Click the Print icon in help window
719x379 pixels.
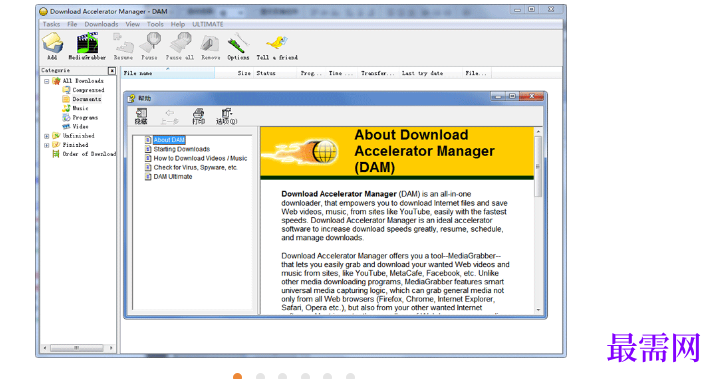(x=199, y=116)
